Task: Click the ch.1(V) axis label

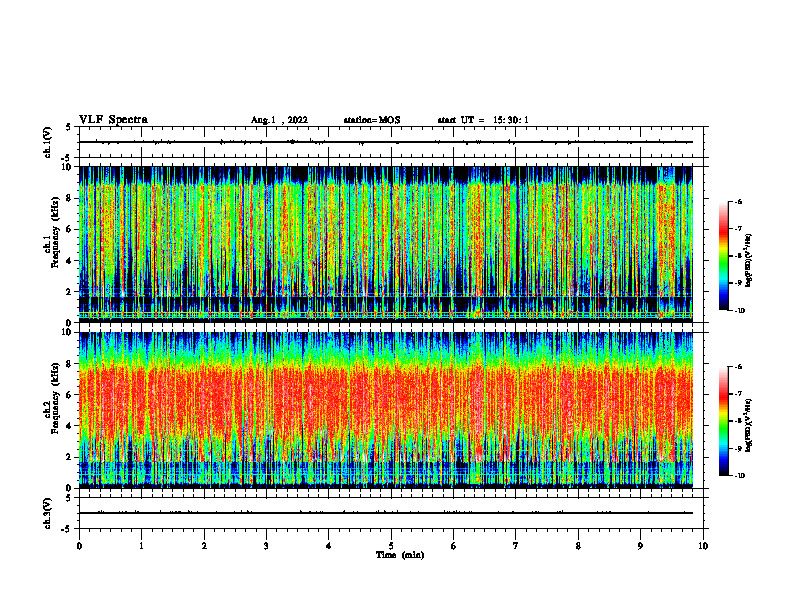Action: click(47, 142)
